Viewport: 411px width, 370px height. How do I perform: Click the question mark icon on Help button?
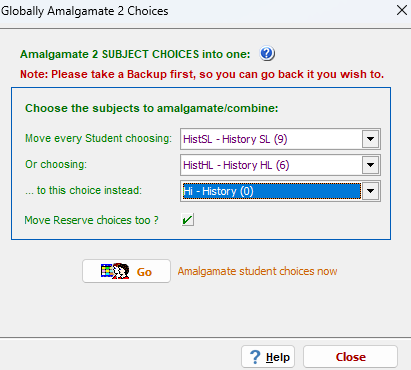tap(255, 357)
